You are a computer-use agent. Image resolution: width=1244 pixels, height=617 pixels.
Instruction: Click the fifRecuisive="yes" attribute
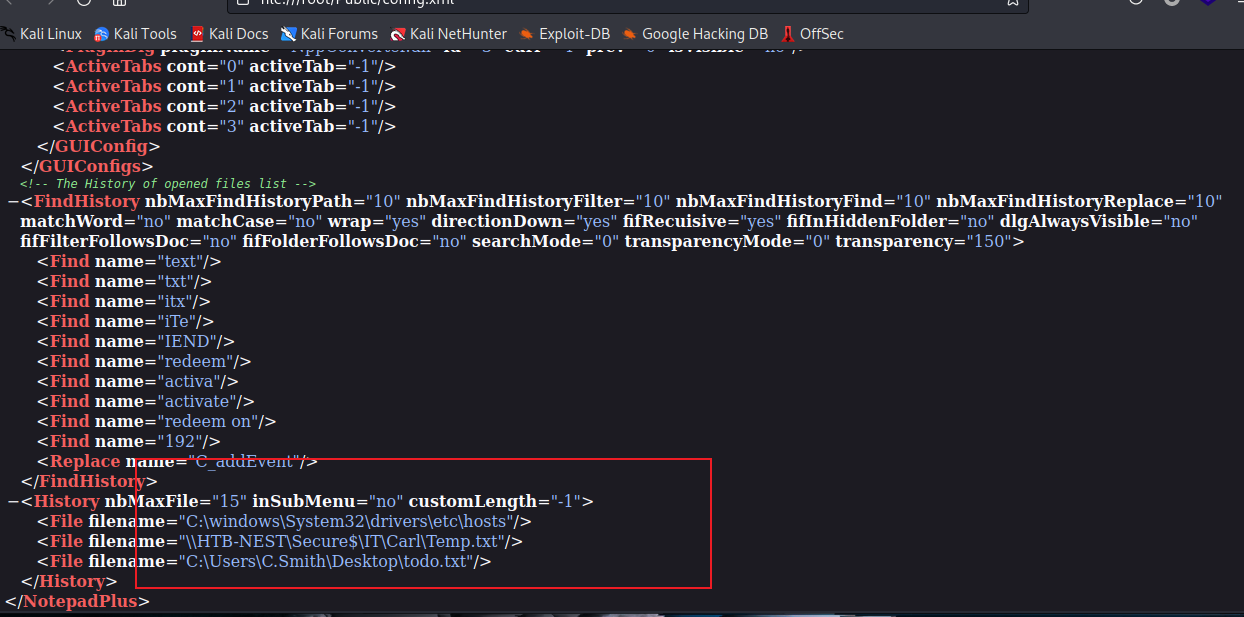point(702,221)
